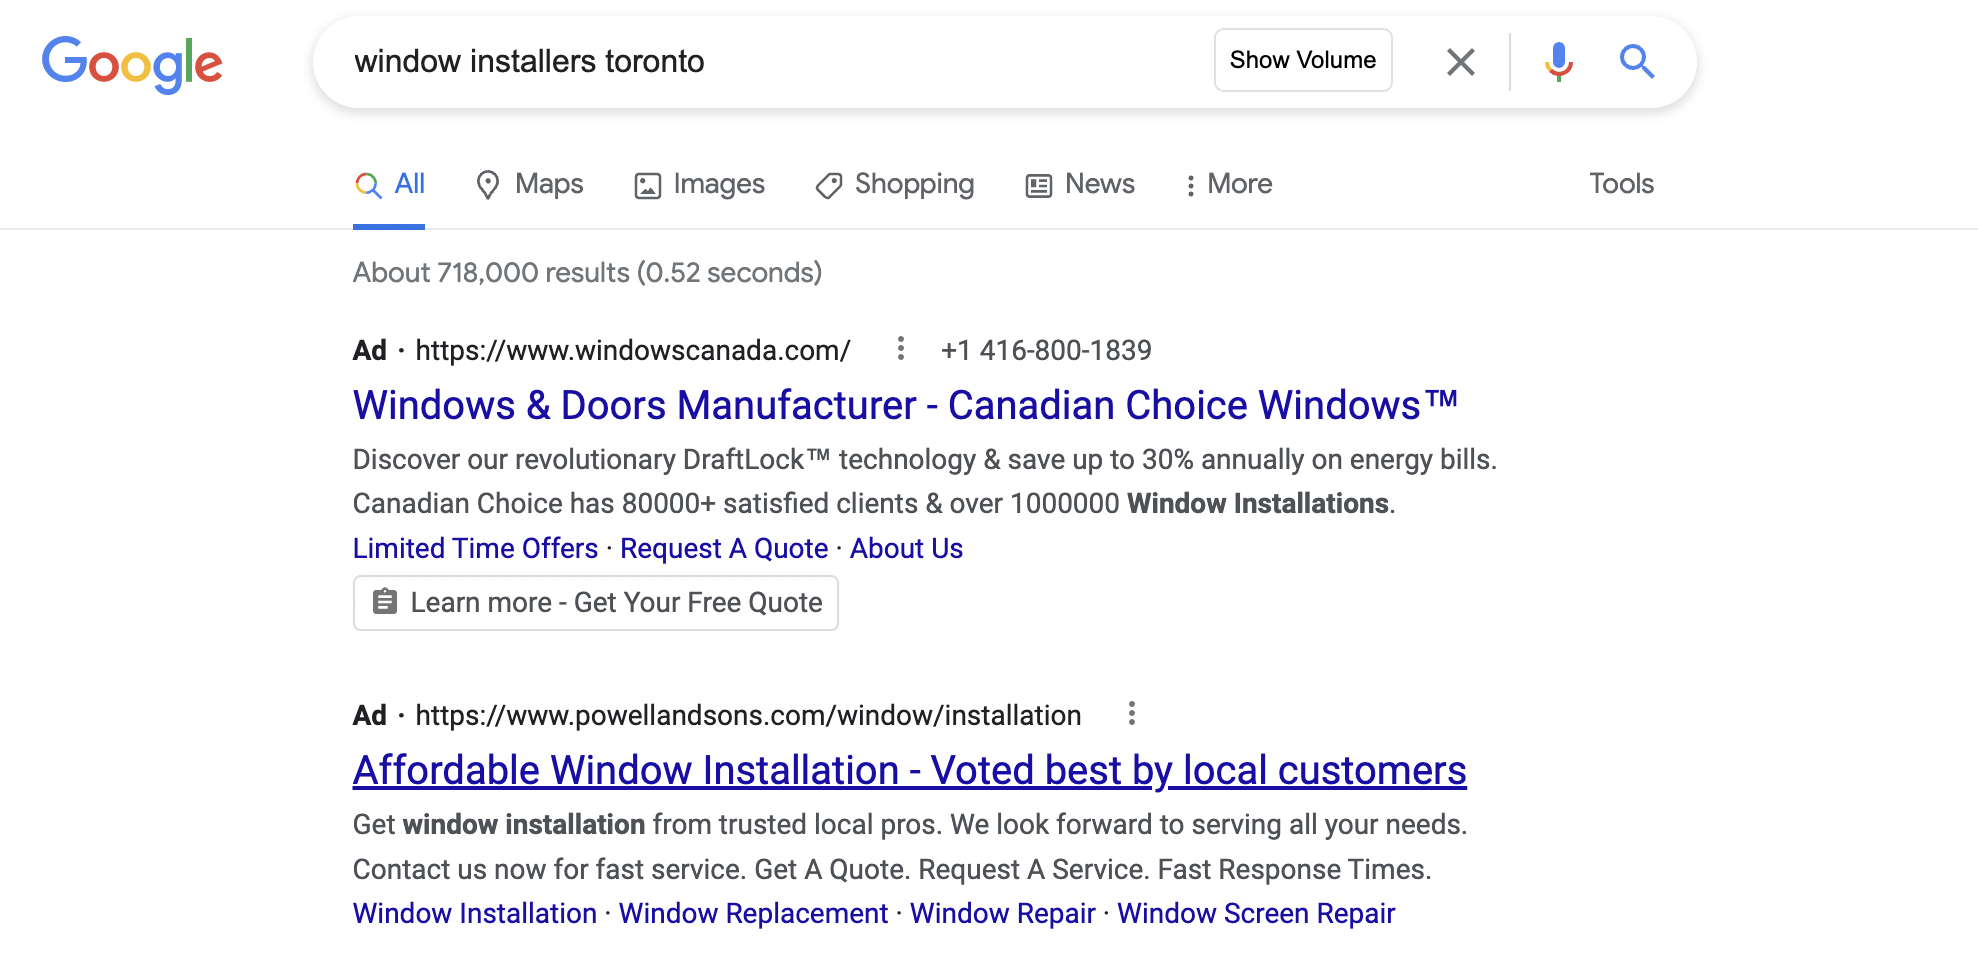
Task: Click the News newspaper icon
Action: pos(1037,184)
